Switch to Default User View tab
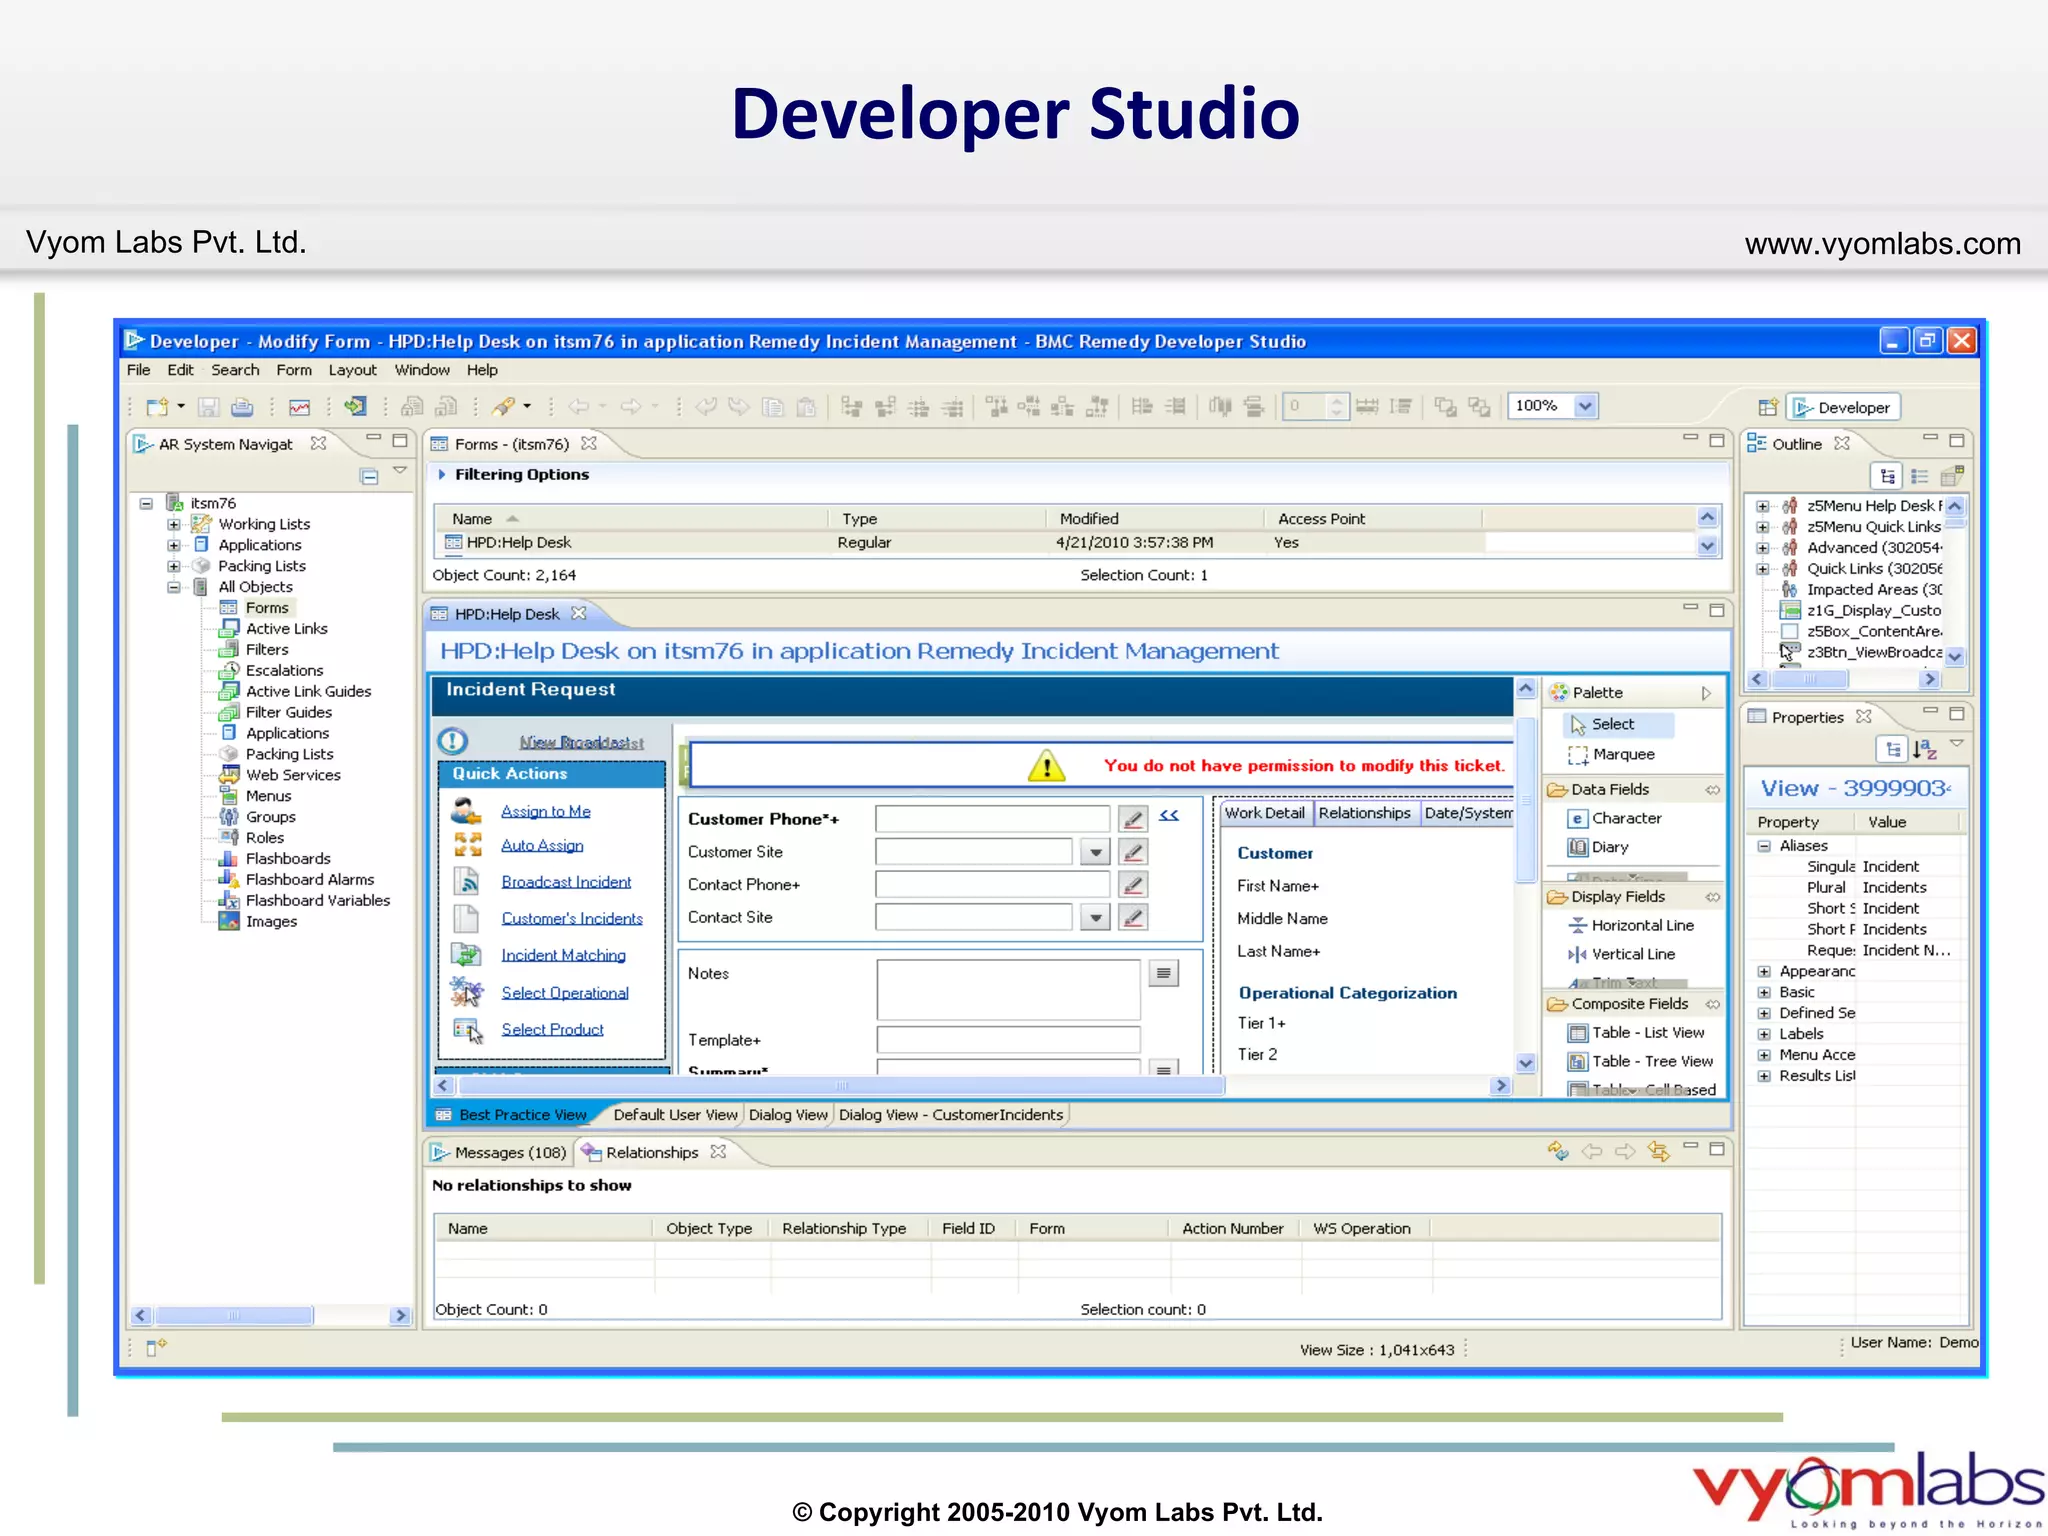Image resolution: width=2048 pixels, height=1536 pixels. pyautogui.click(x=675, y=1115)
